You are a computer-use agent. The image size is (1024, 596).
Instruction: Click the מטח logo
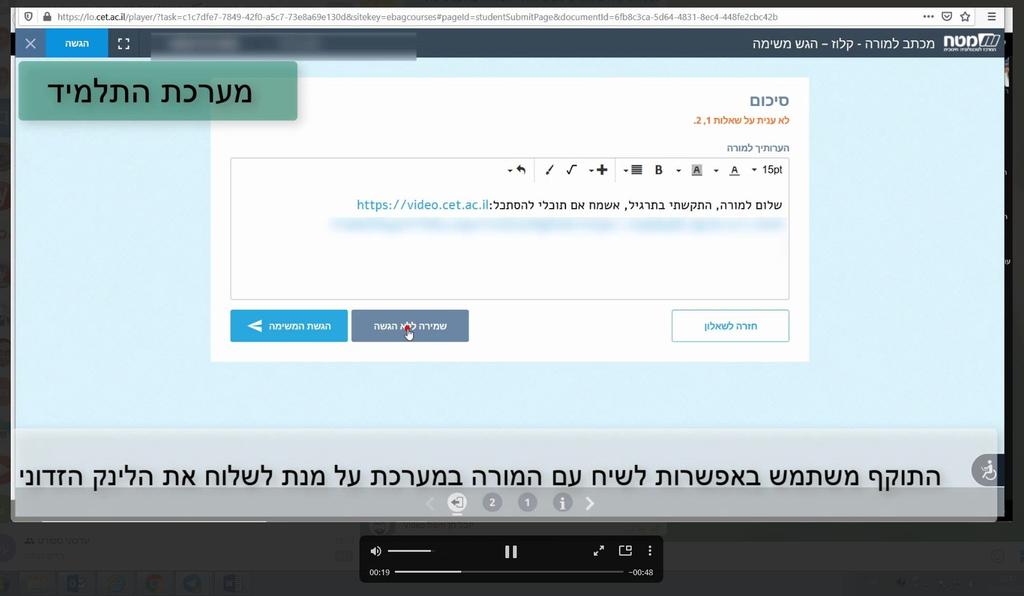[x=971, y=42]
